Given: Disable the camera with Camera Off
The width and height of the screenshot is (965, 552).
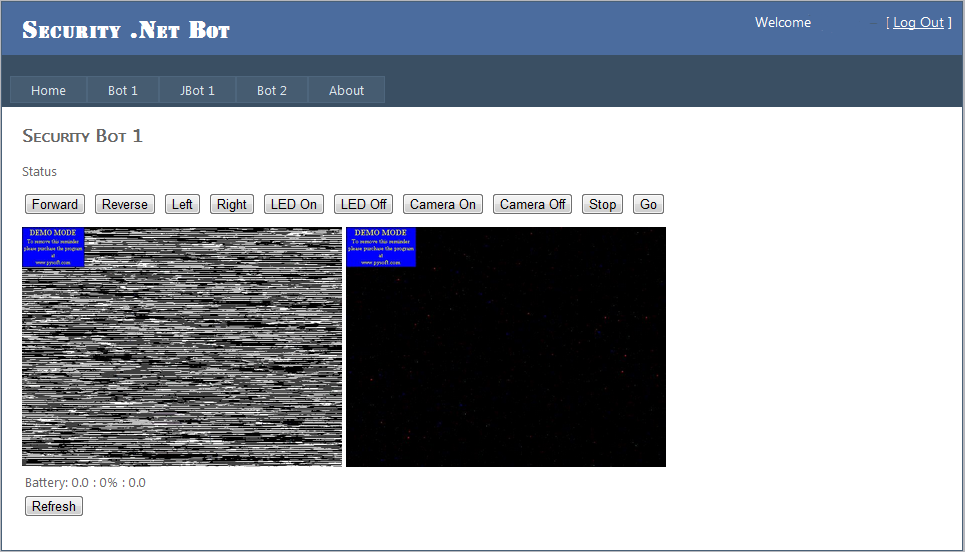Looking at the screenshot, I should [532, 205].
